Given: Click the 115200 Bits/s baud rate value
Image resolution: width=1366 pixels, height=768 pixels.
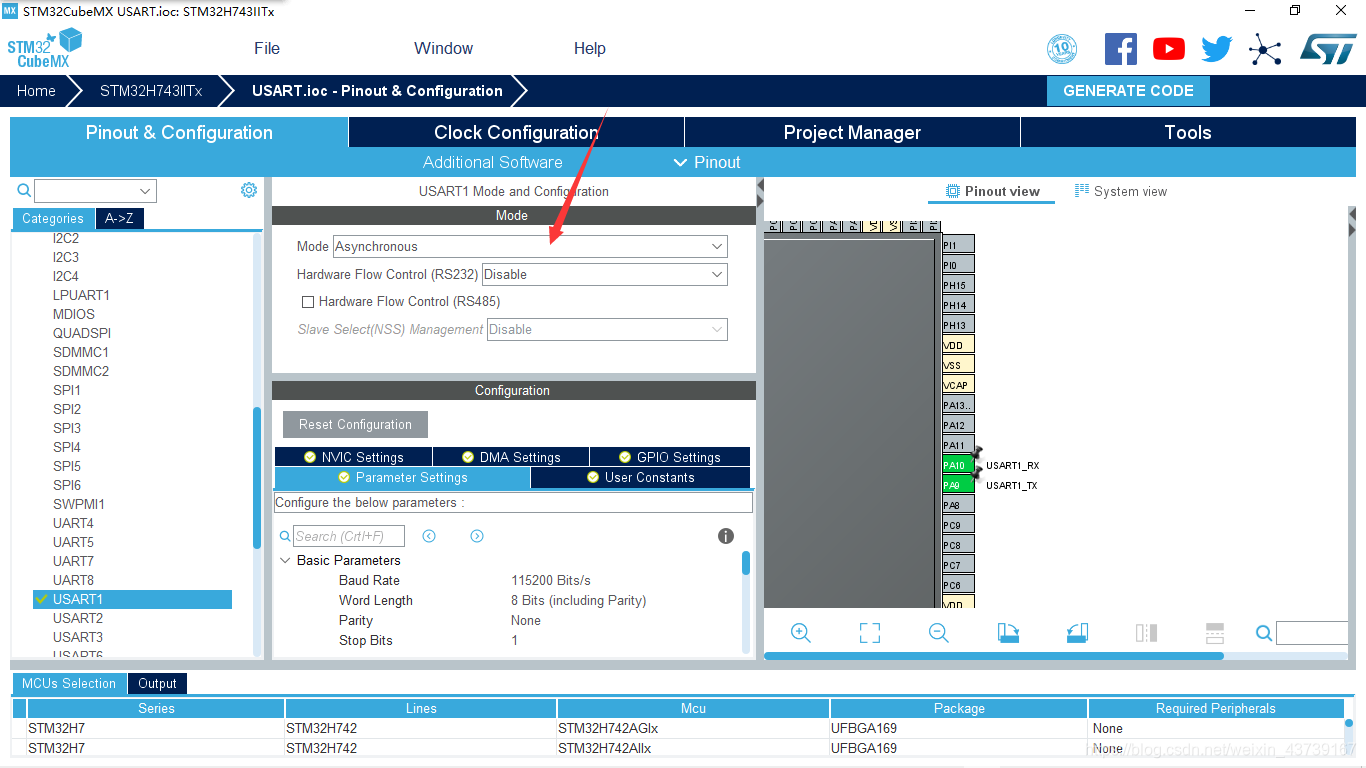Looking at the screenshot, I should (x=551, y=580).
